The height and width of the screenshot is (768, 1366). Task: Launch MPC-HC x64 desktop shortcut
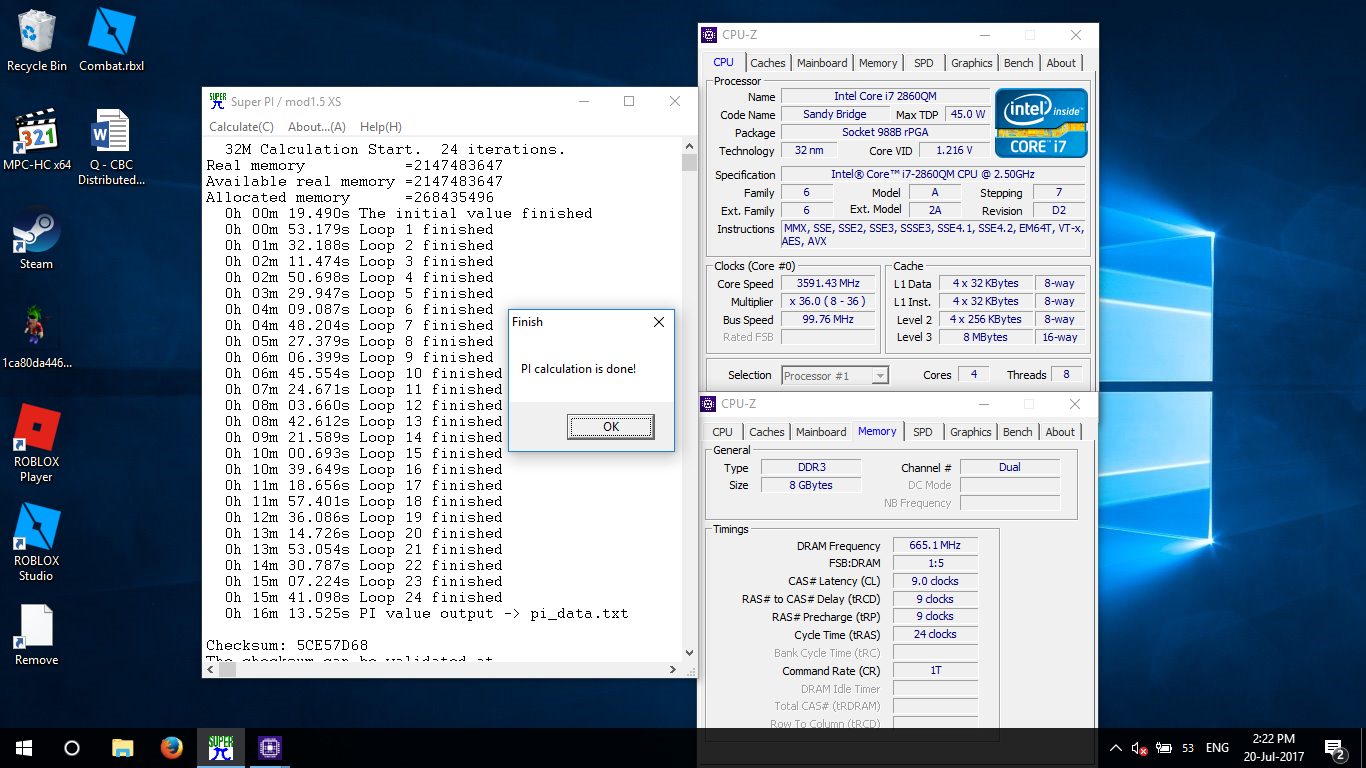37,140
